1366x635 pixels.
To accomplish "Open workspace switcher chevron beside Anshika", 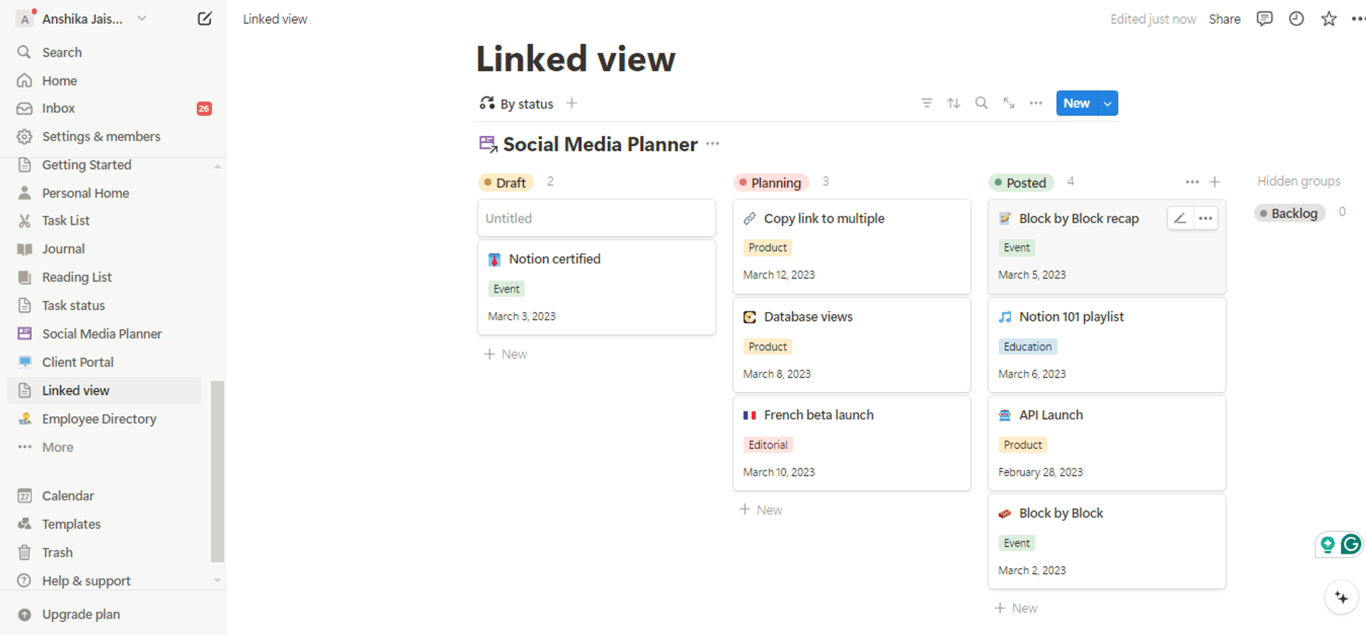I will click(141, 19).
